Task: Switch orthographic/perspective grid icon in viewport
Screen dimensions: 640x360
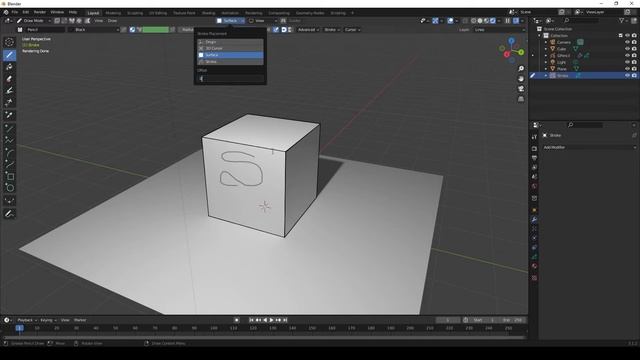Action: [x=521, y=99]
